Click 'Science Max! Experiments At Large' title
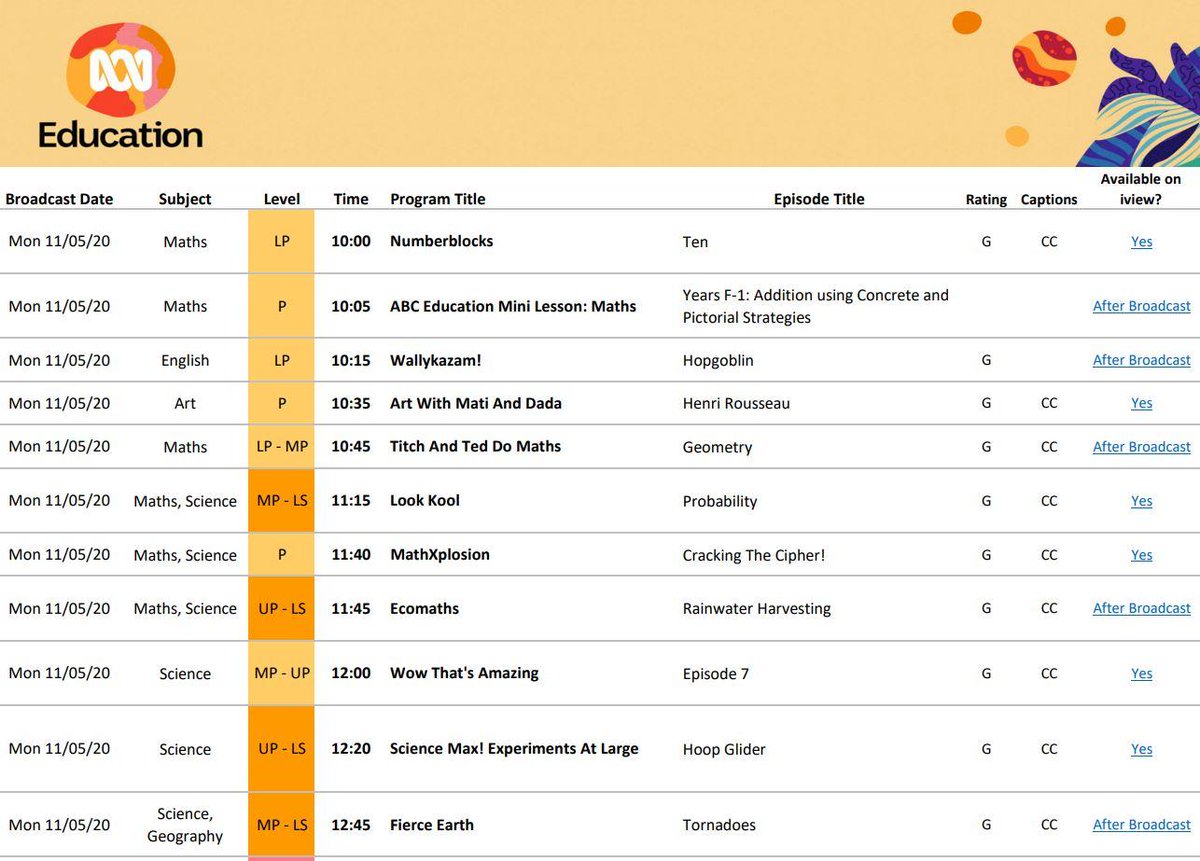 [x=514, y=749]
